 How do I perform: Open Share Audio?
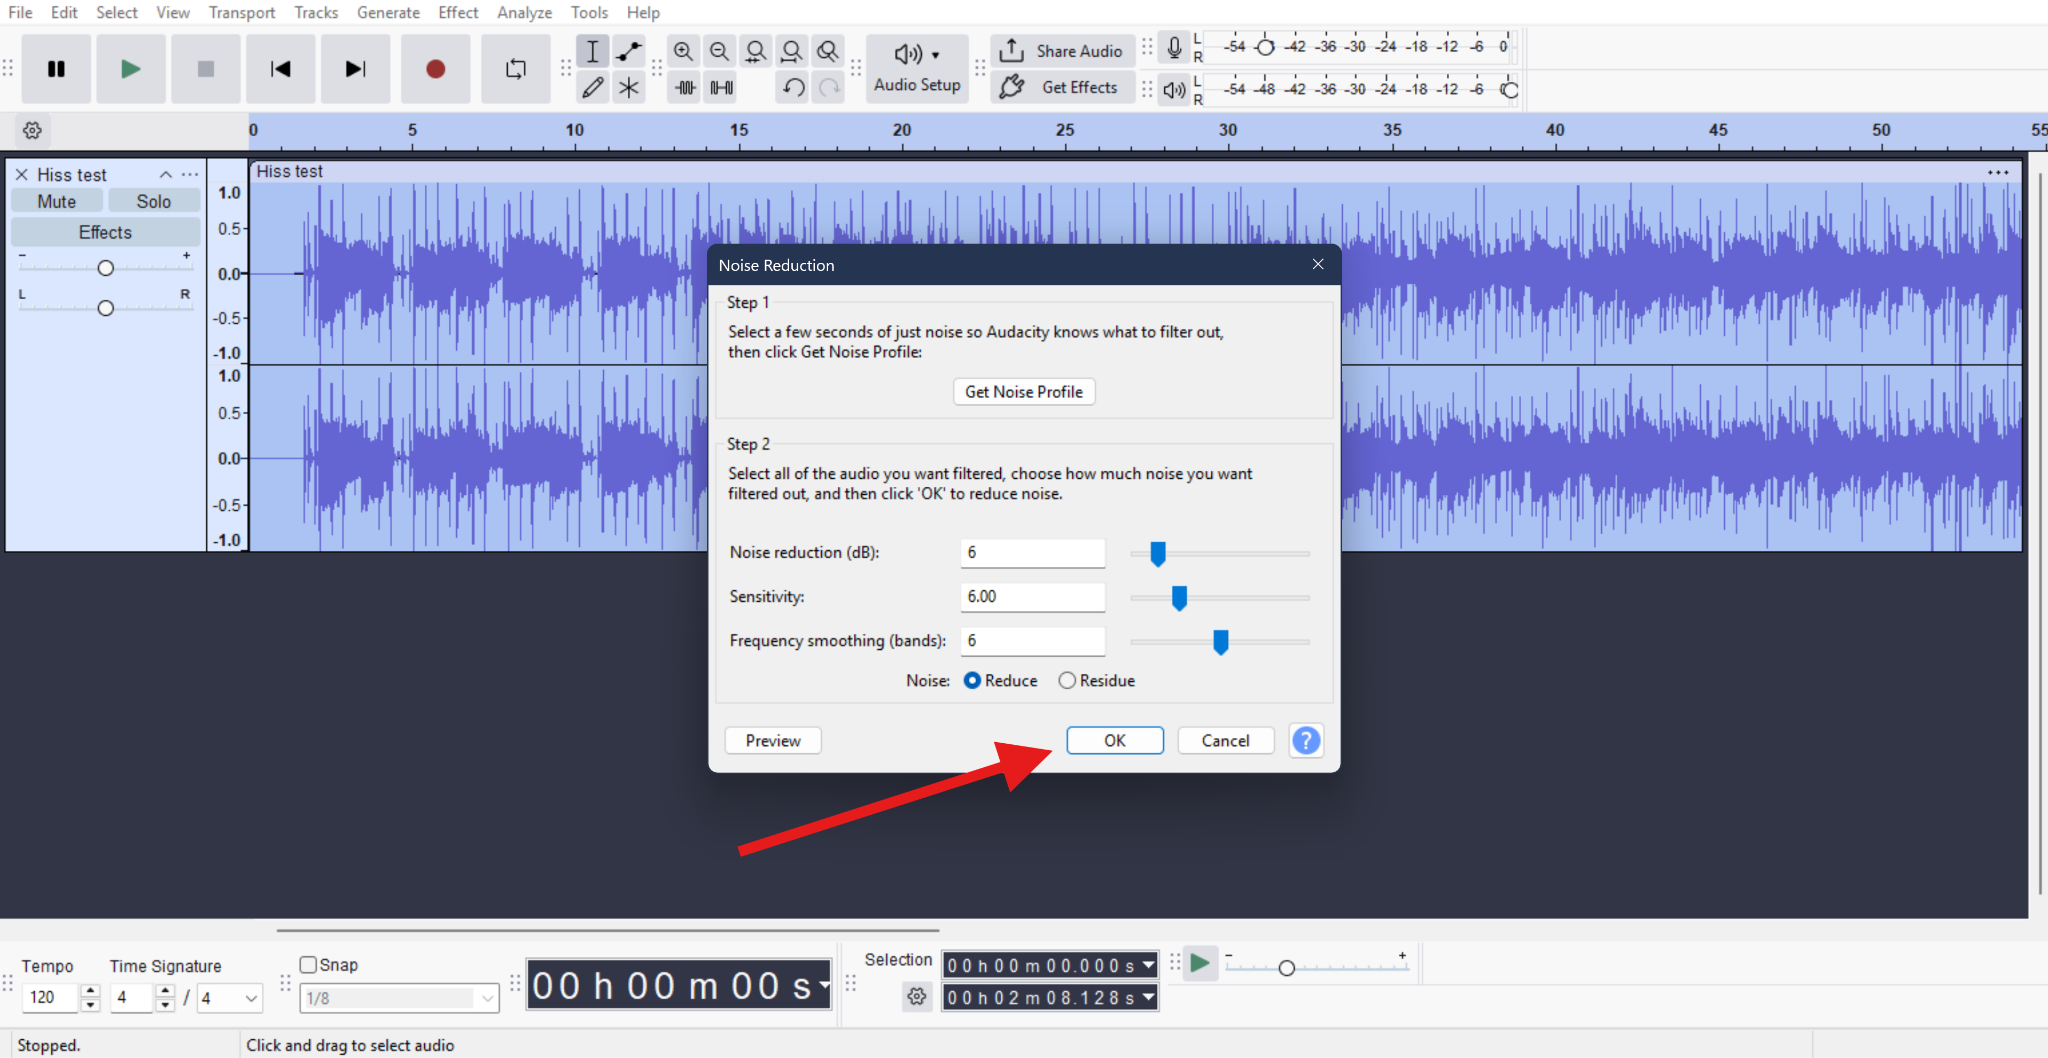point(1062,50)
